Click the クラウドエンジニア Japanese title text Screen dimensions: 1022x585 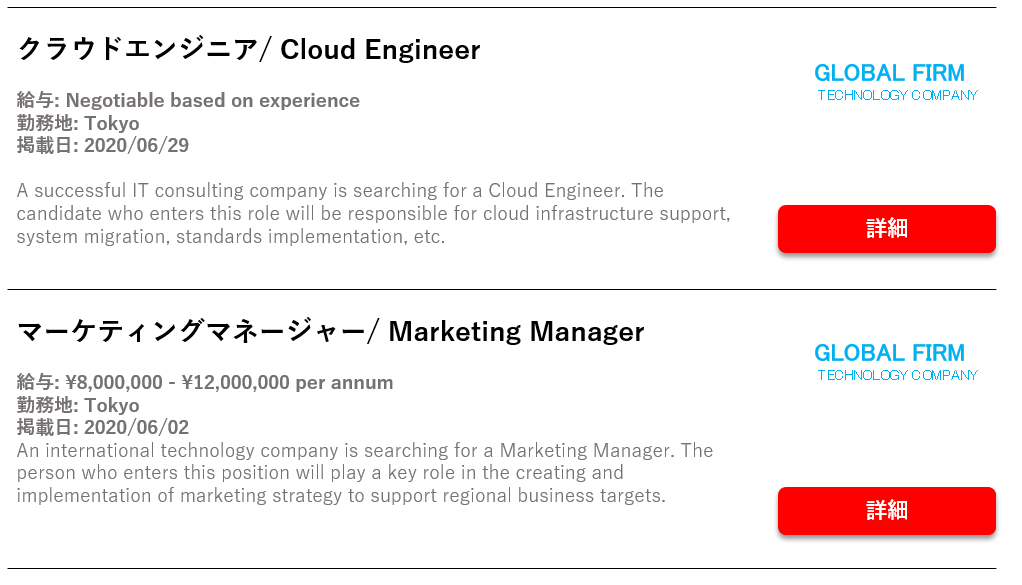[138, 50]
